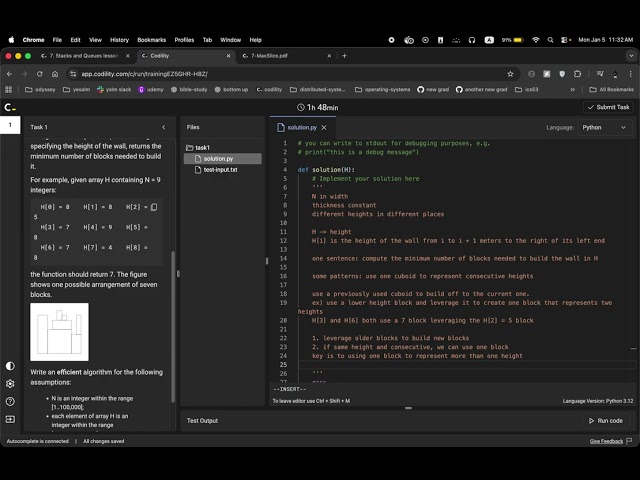Open the bible-study bookmark
Viewport: 640px width, 480px height.
(189, 89)
